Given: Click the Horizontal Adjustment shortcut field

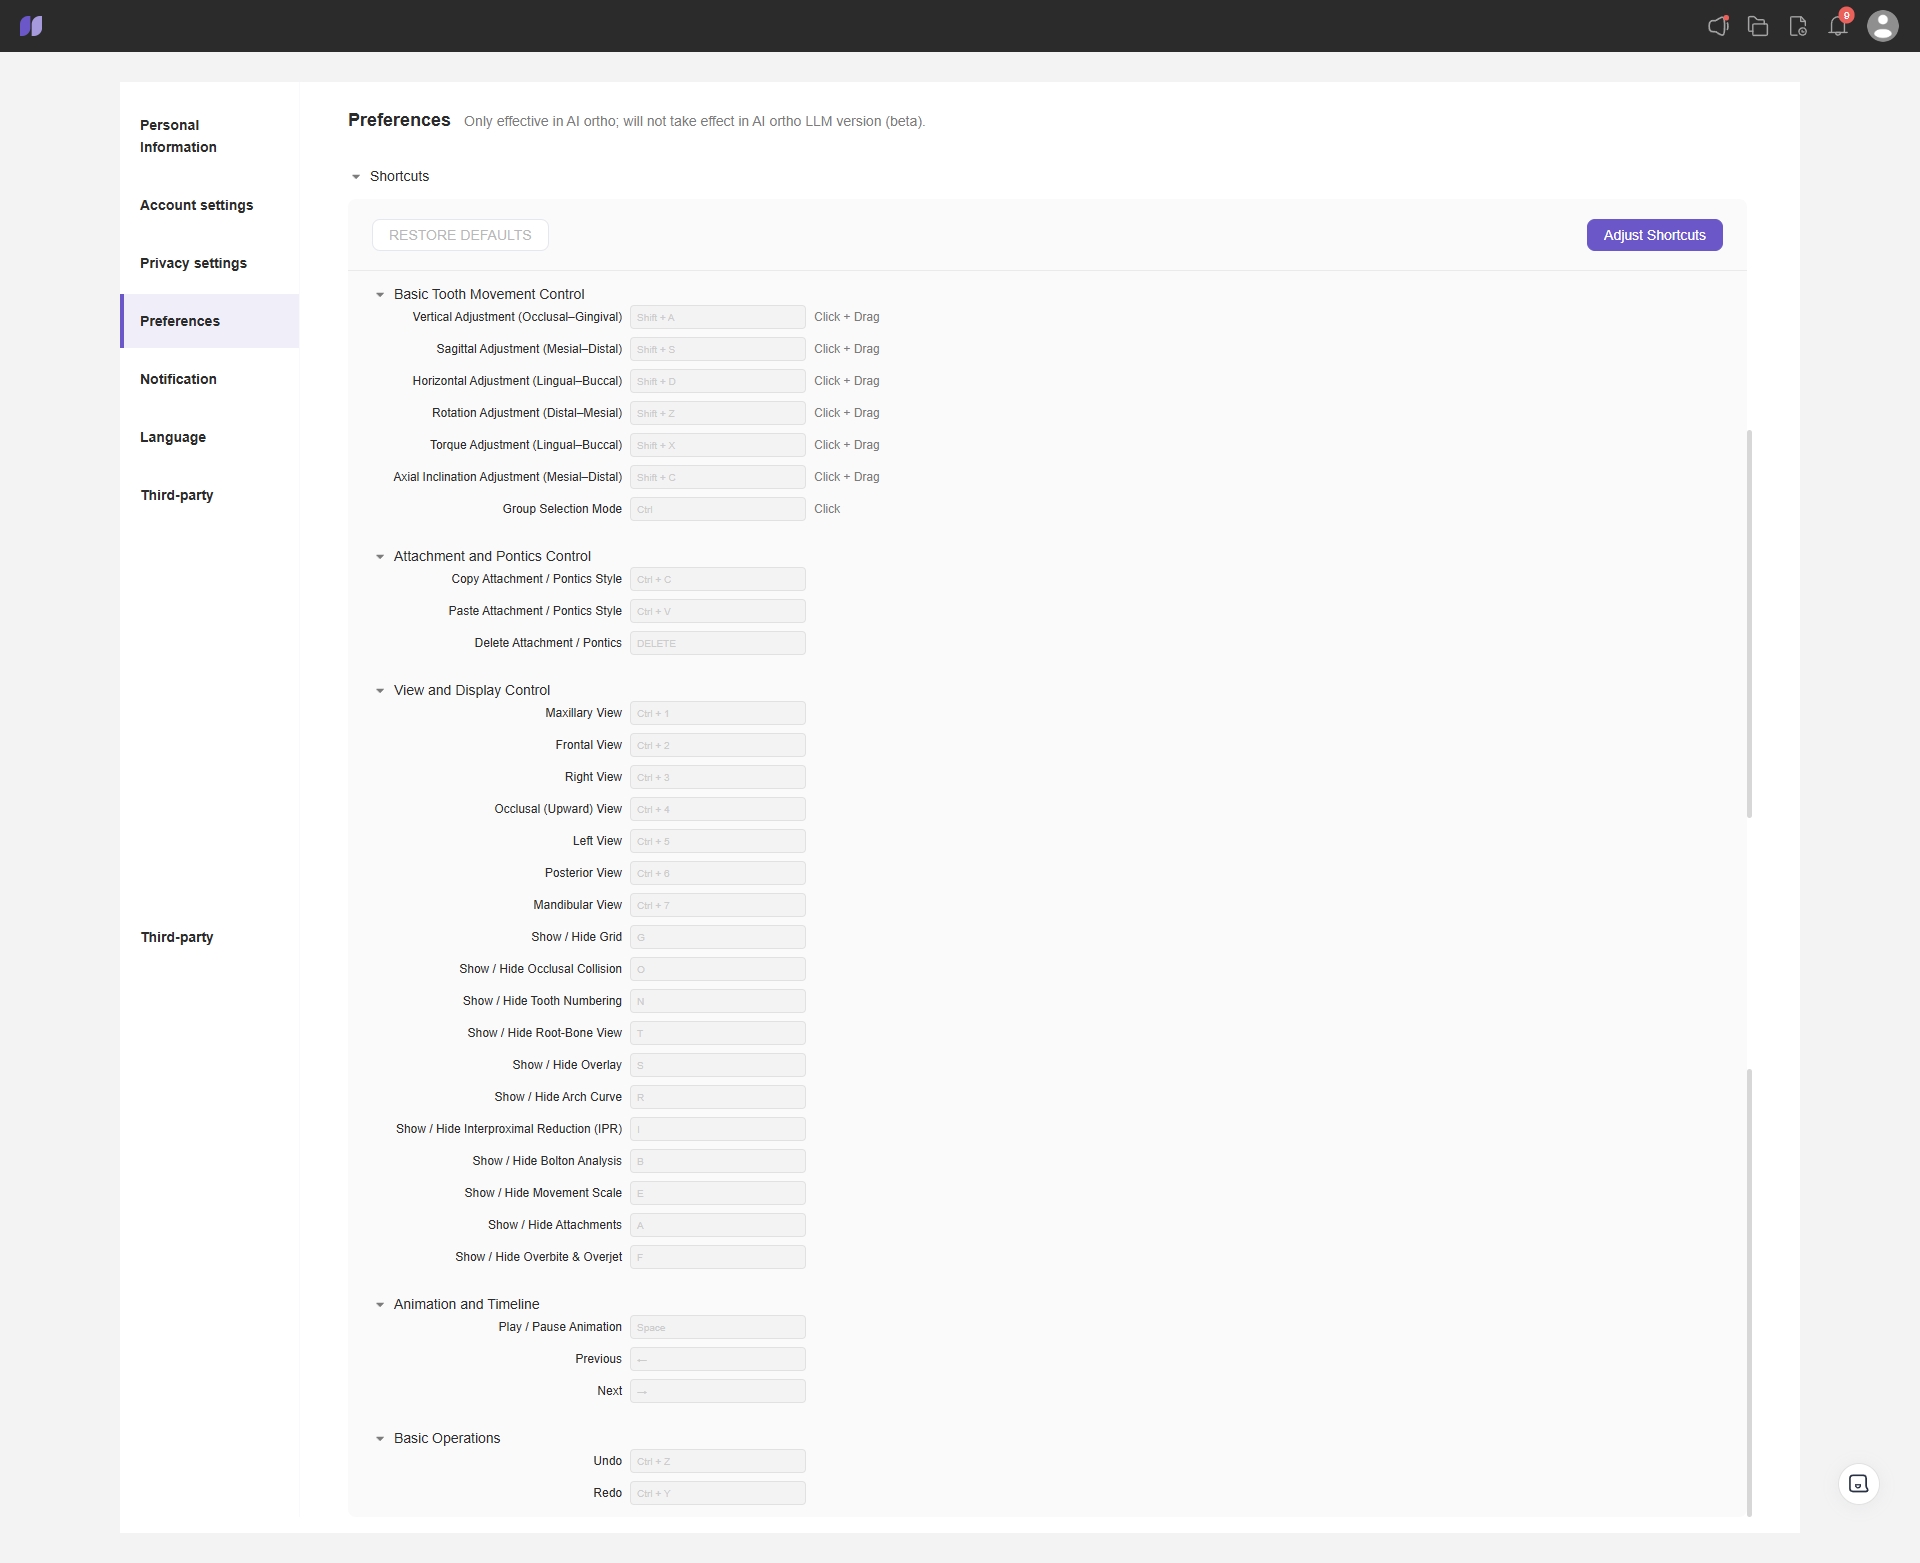Looking at the screenshot, I should [x=718, y=381].
